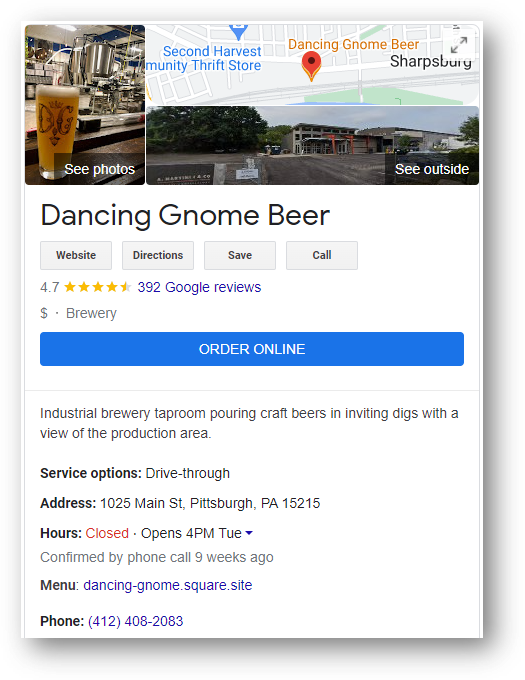Click the Closed hours status text
The width and height of the screenshot is (525, 680).
point(107,533)
